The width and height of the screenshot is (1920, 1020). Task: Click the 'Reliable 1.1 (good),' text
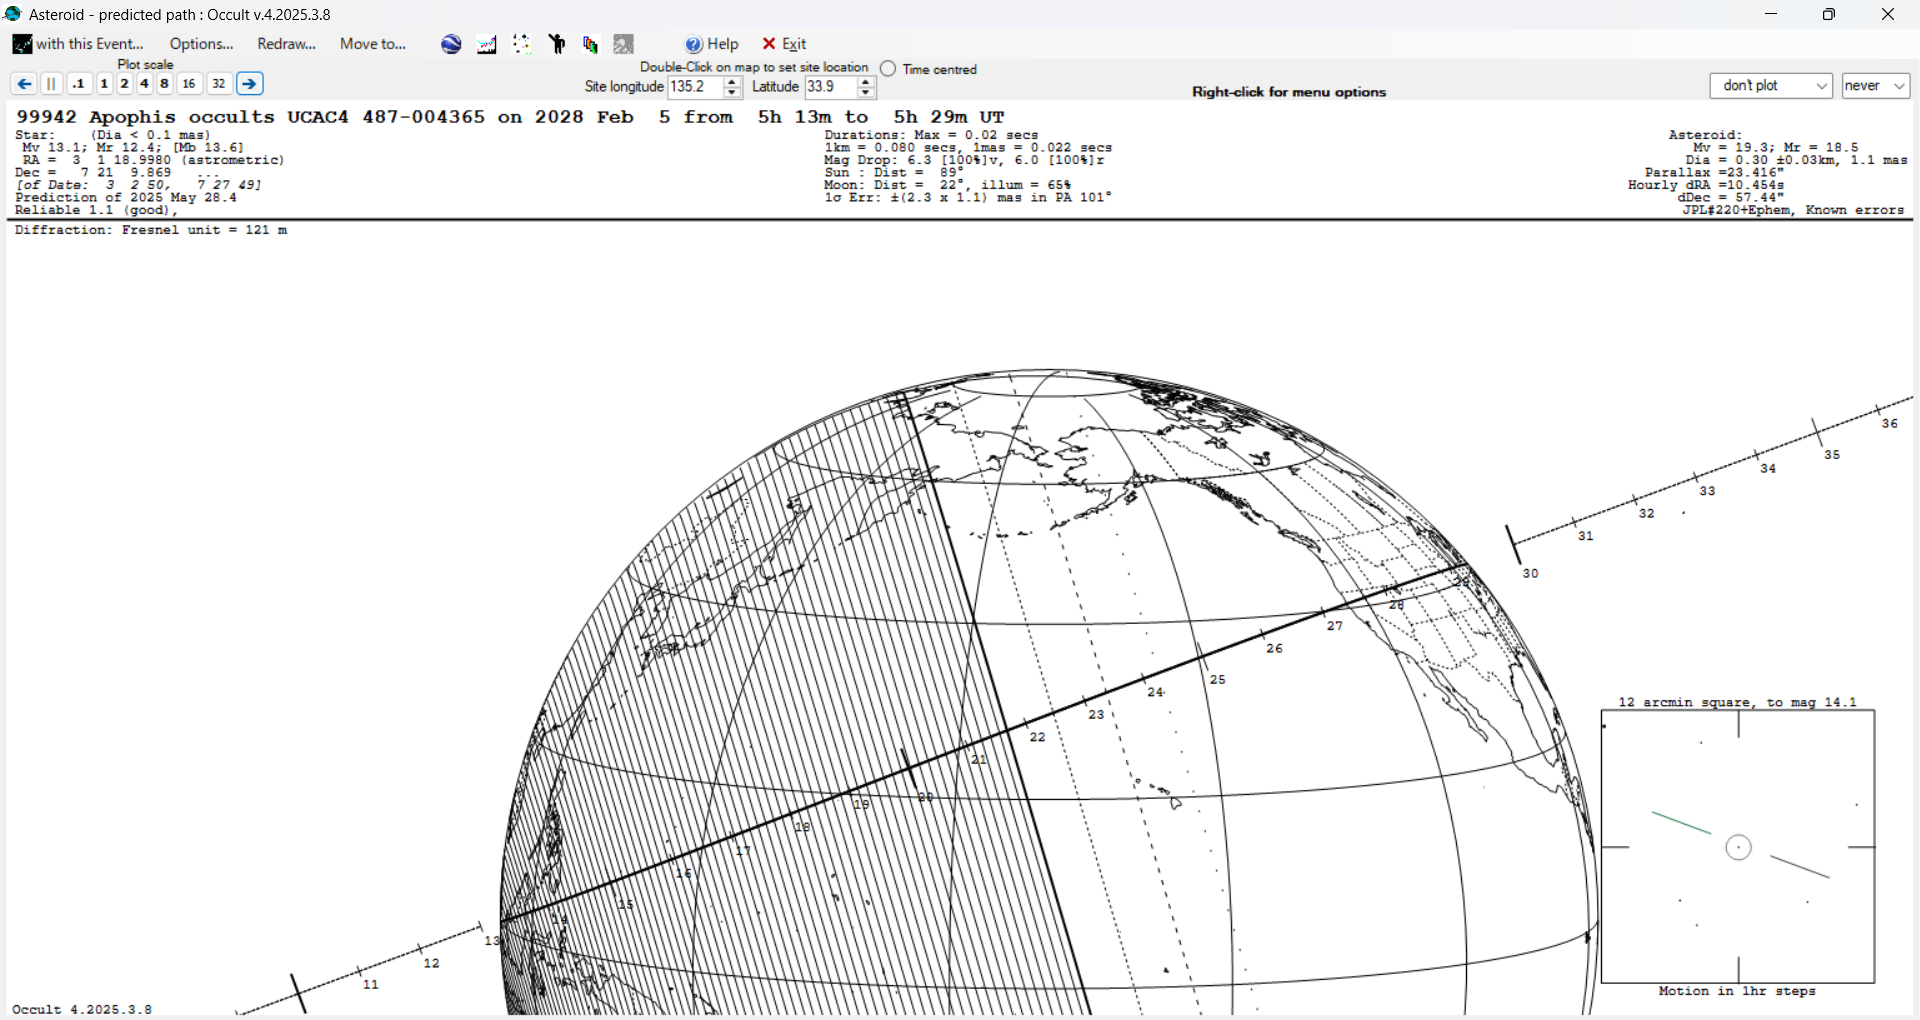coord(96,211)
